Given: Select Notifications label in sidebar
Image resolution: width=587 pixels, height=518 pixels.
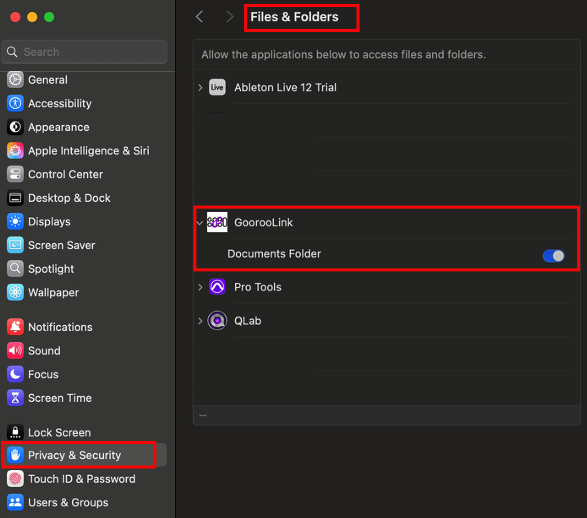Looking at the screenshot, I should tap(60, 327).
